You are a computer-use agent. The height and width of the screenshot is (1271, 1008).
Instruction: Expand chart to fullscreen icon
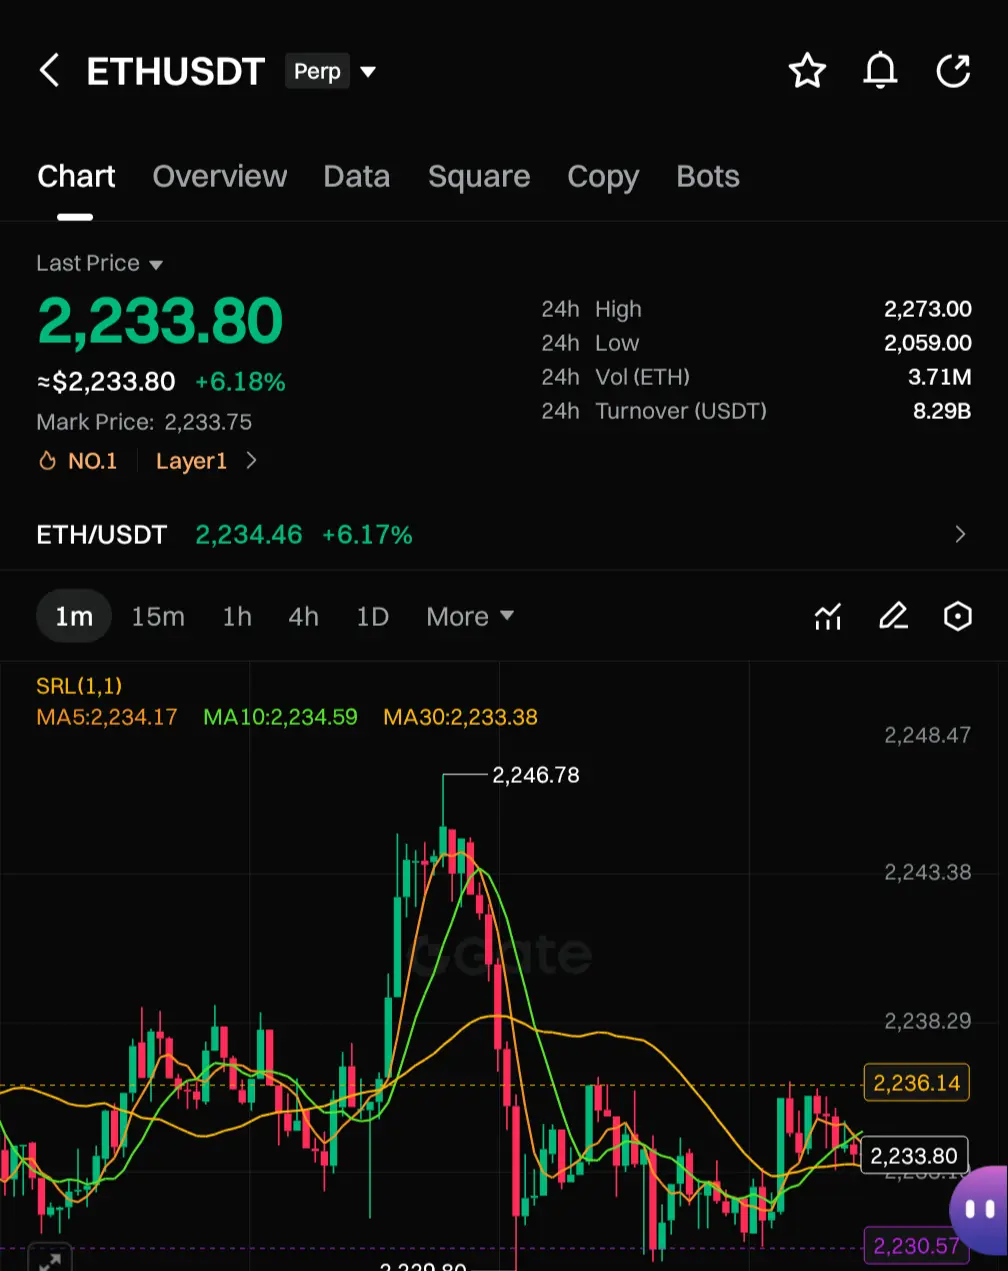click(x=48, y=1258)
